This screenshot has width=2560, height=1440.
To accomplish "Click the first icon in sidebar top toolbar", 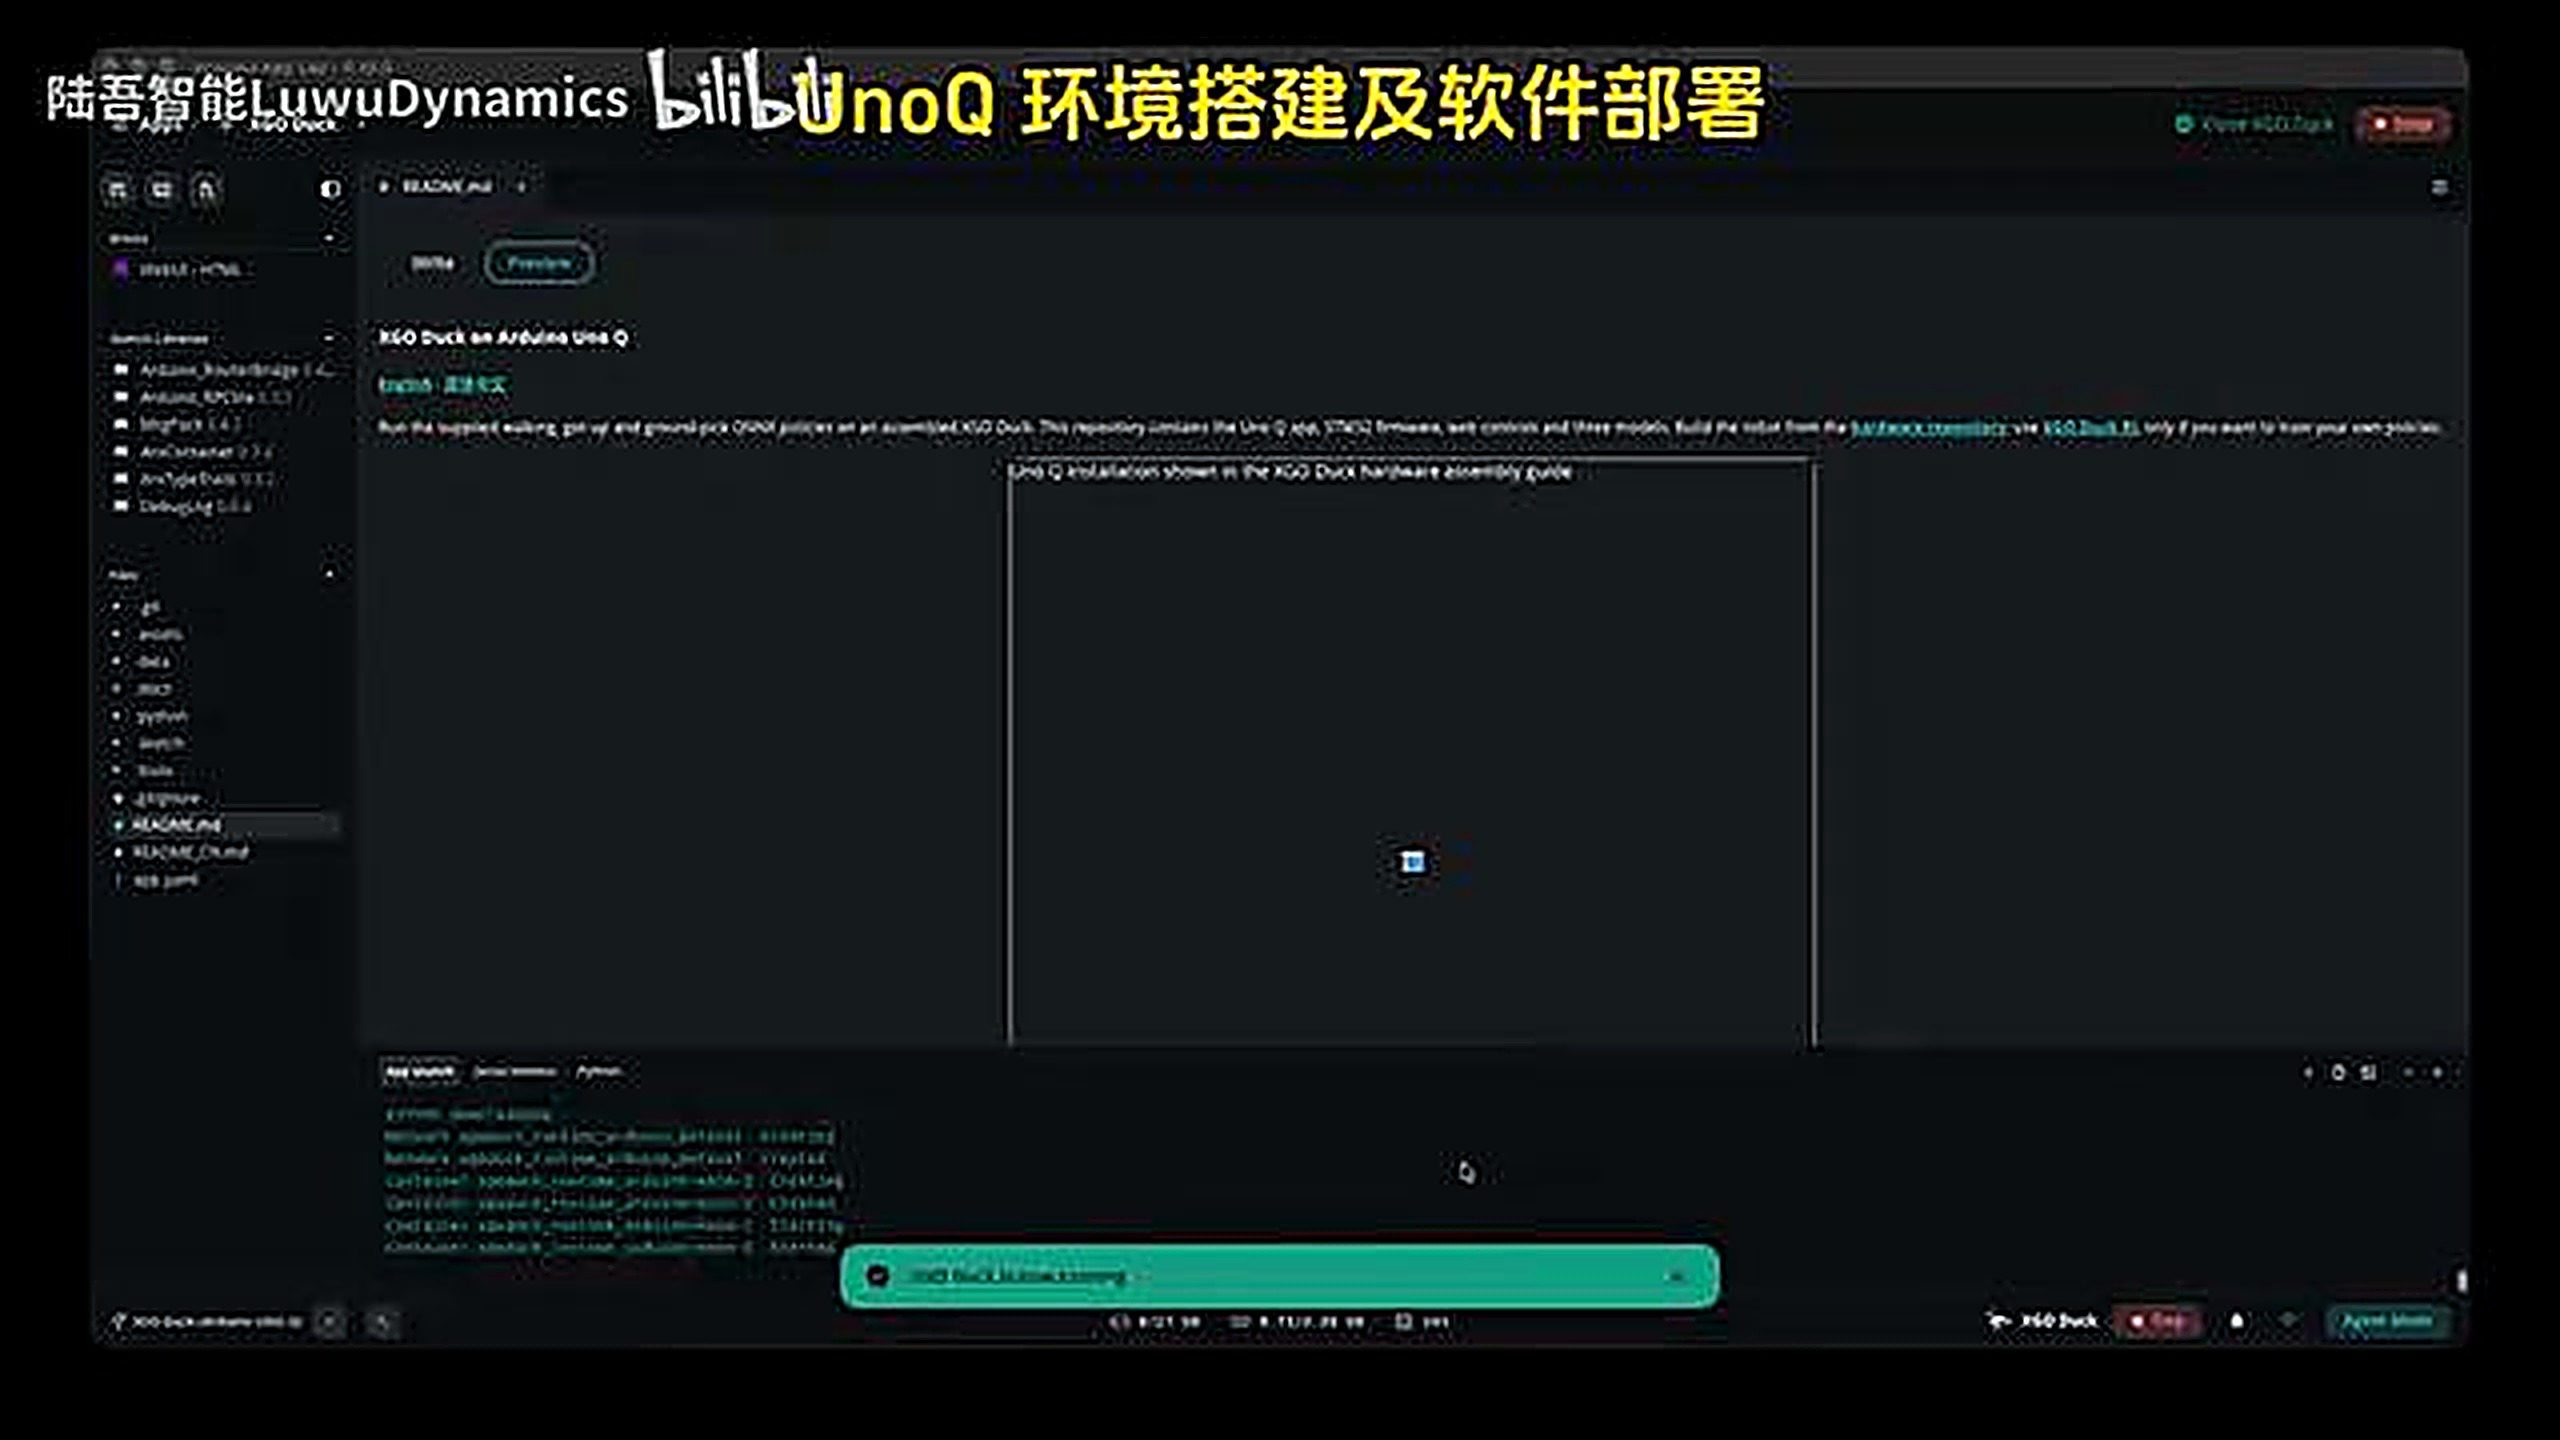I will tap(118, 189).
